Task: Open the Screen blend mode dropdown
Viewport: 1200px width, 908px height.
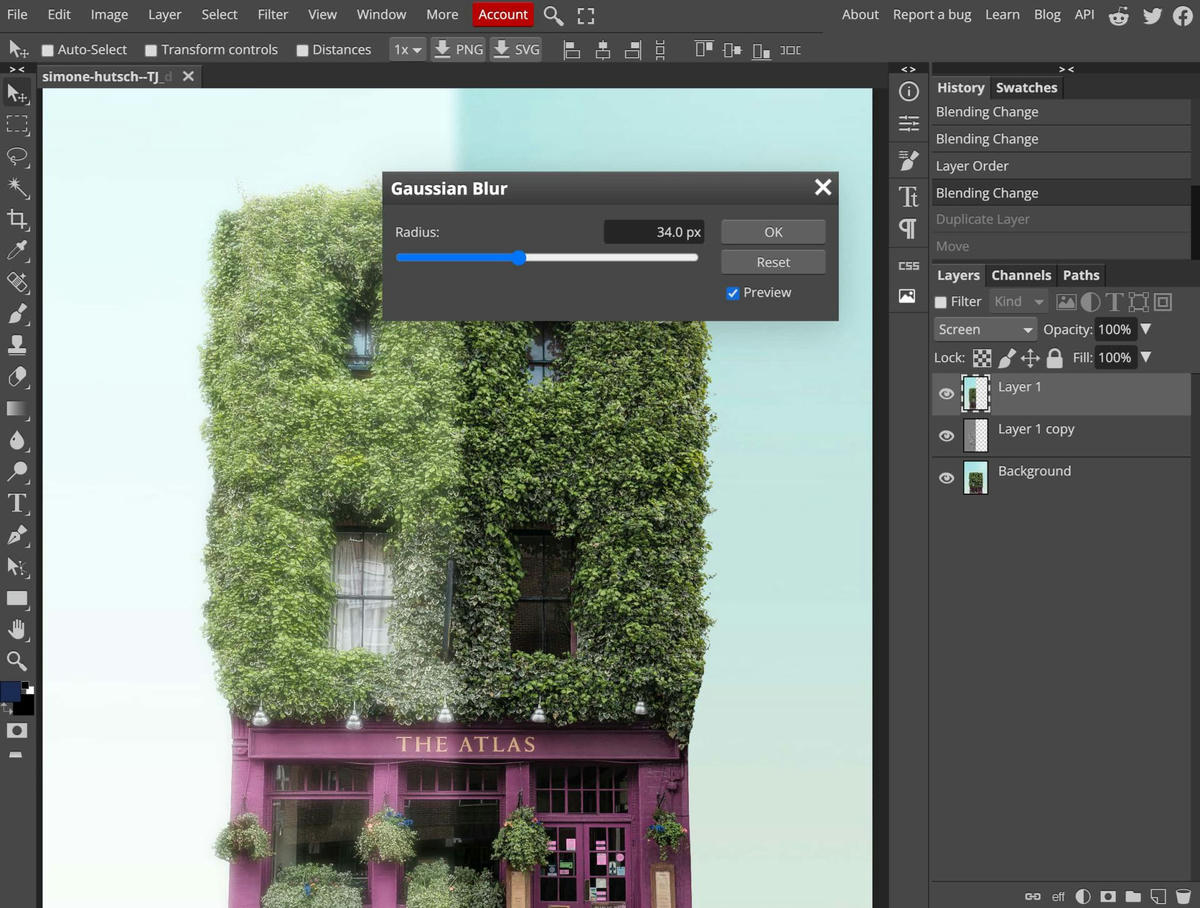Action: 985,329
